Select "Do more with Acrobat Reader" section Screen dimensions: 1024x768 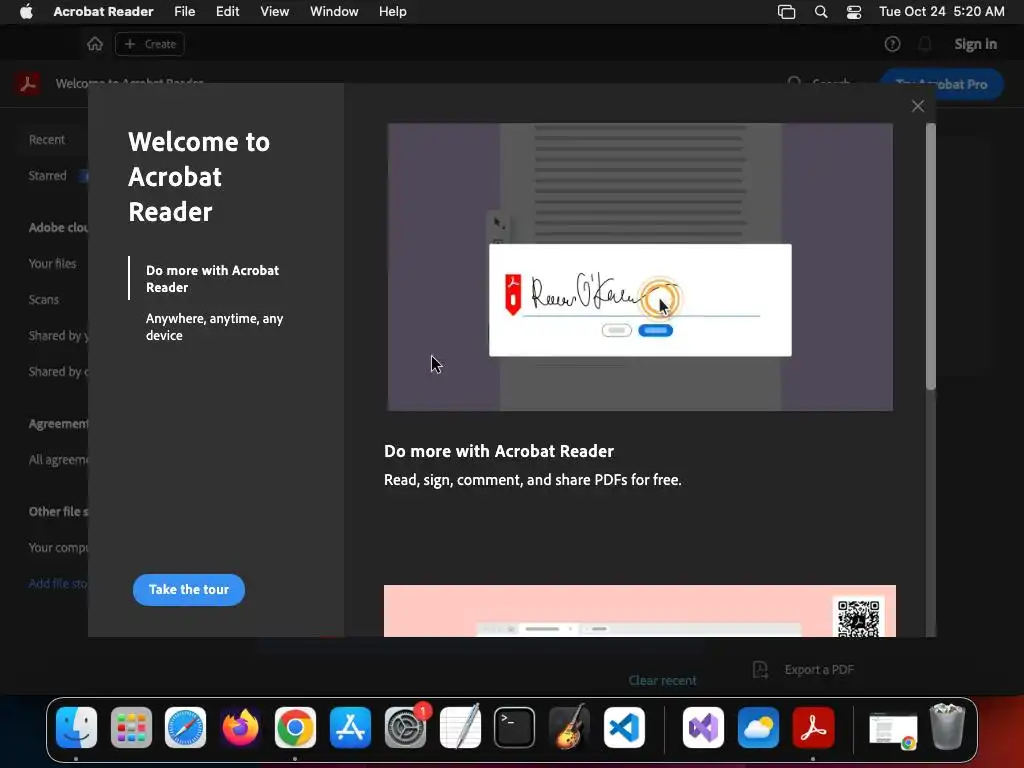point(212,278)
